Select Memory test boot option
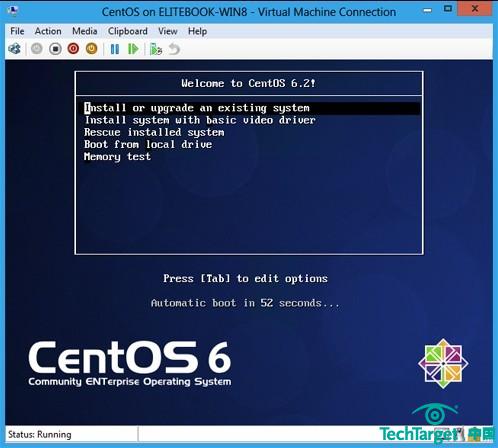Screen dimensions: 498x448 [117, 157]
